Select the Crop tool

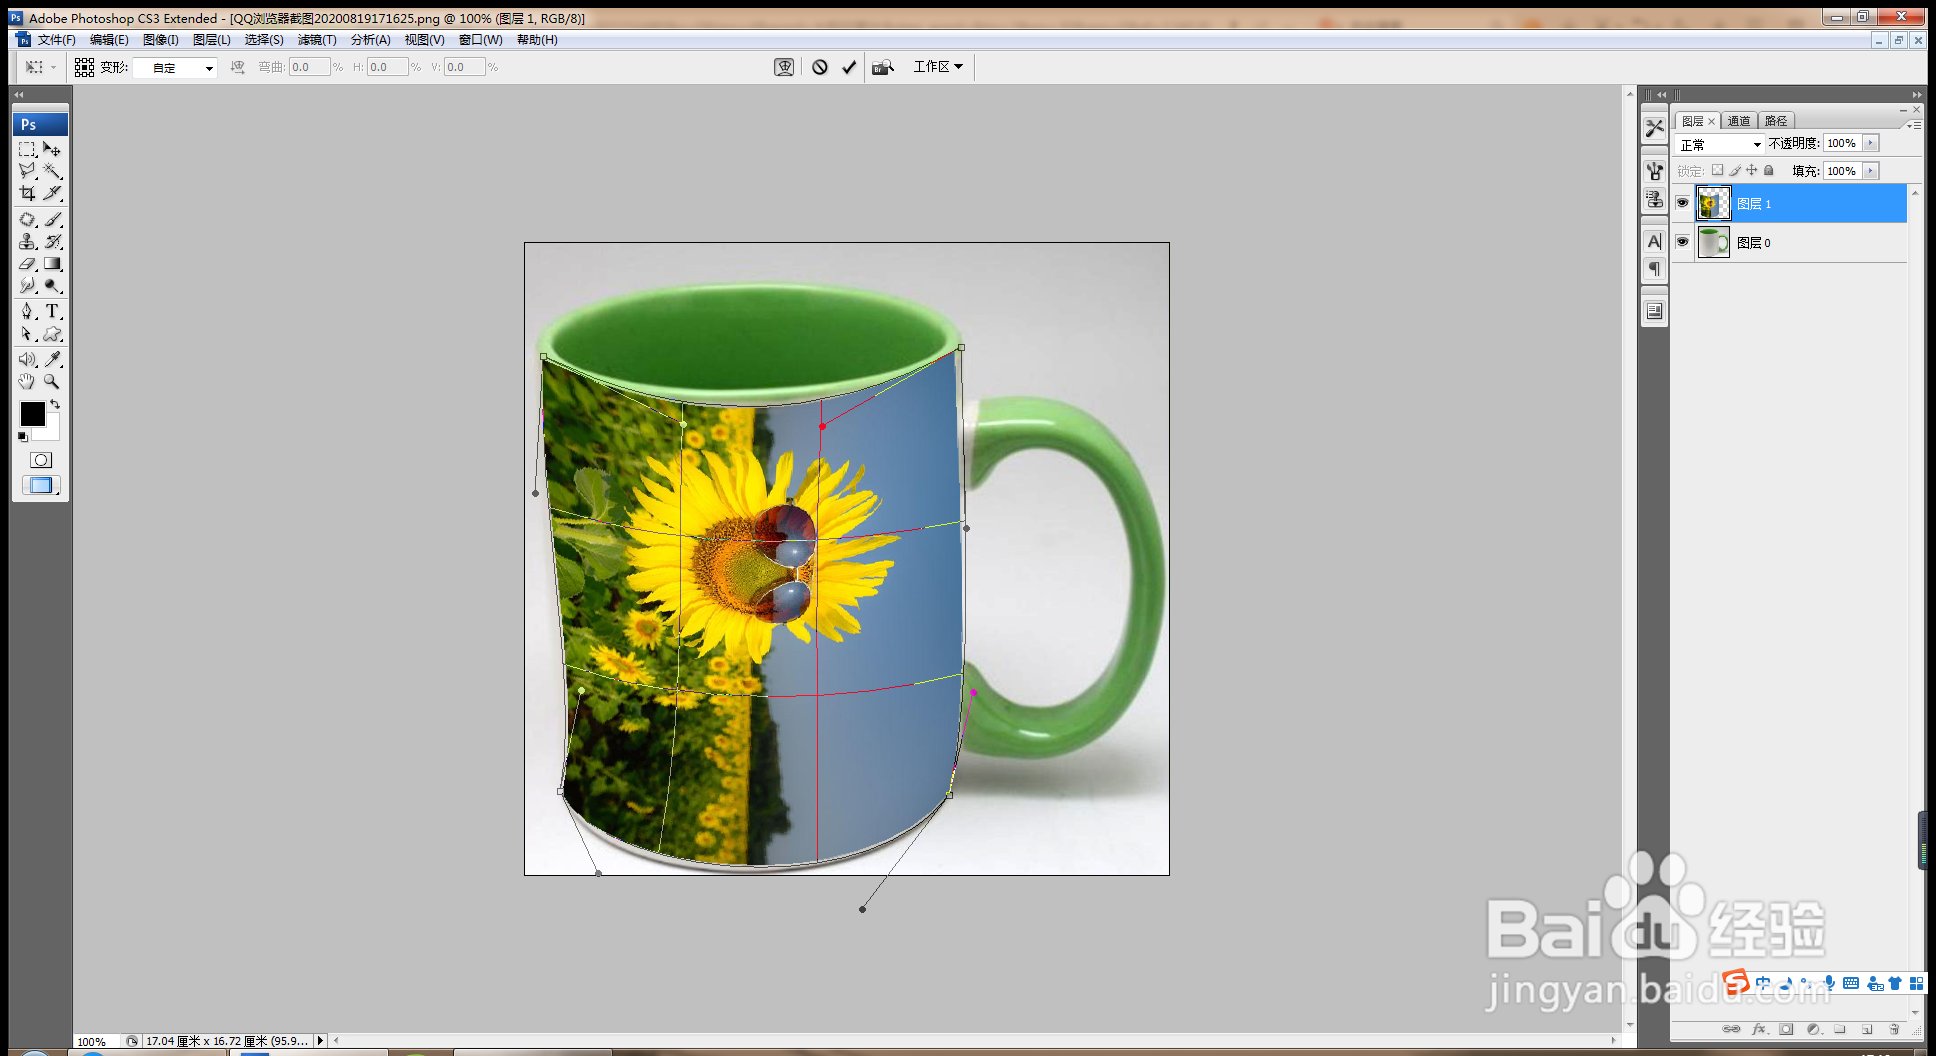(x=27, y=193)
